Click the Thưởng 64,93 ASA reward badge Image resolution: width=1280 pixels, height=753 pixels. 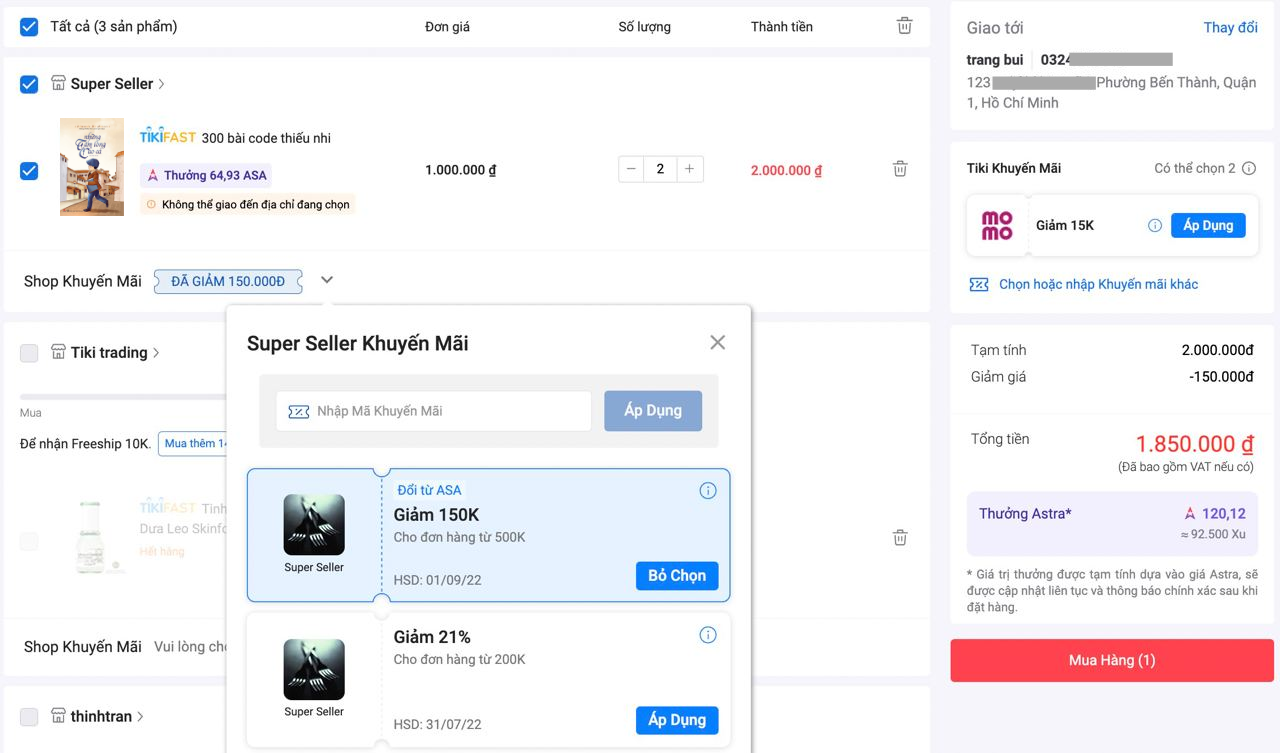click(x=206, y=175)
